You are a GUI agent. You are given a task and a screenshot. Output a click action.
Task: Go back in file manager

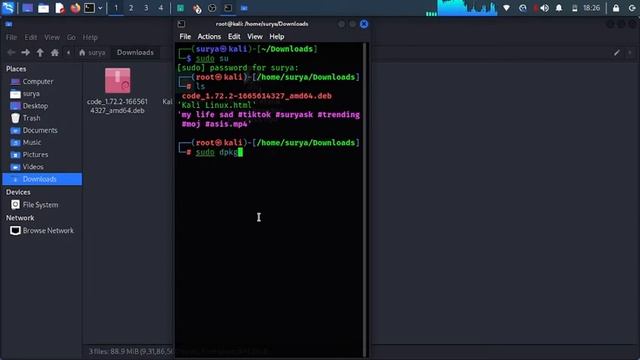pyautogui.click(x=11, y=52)
